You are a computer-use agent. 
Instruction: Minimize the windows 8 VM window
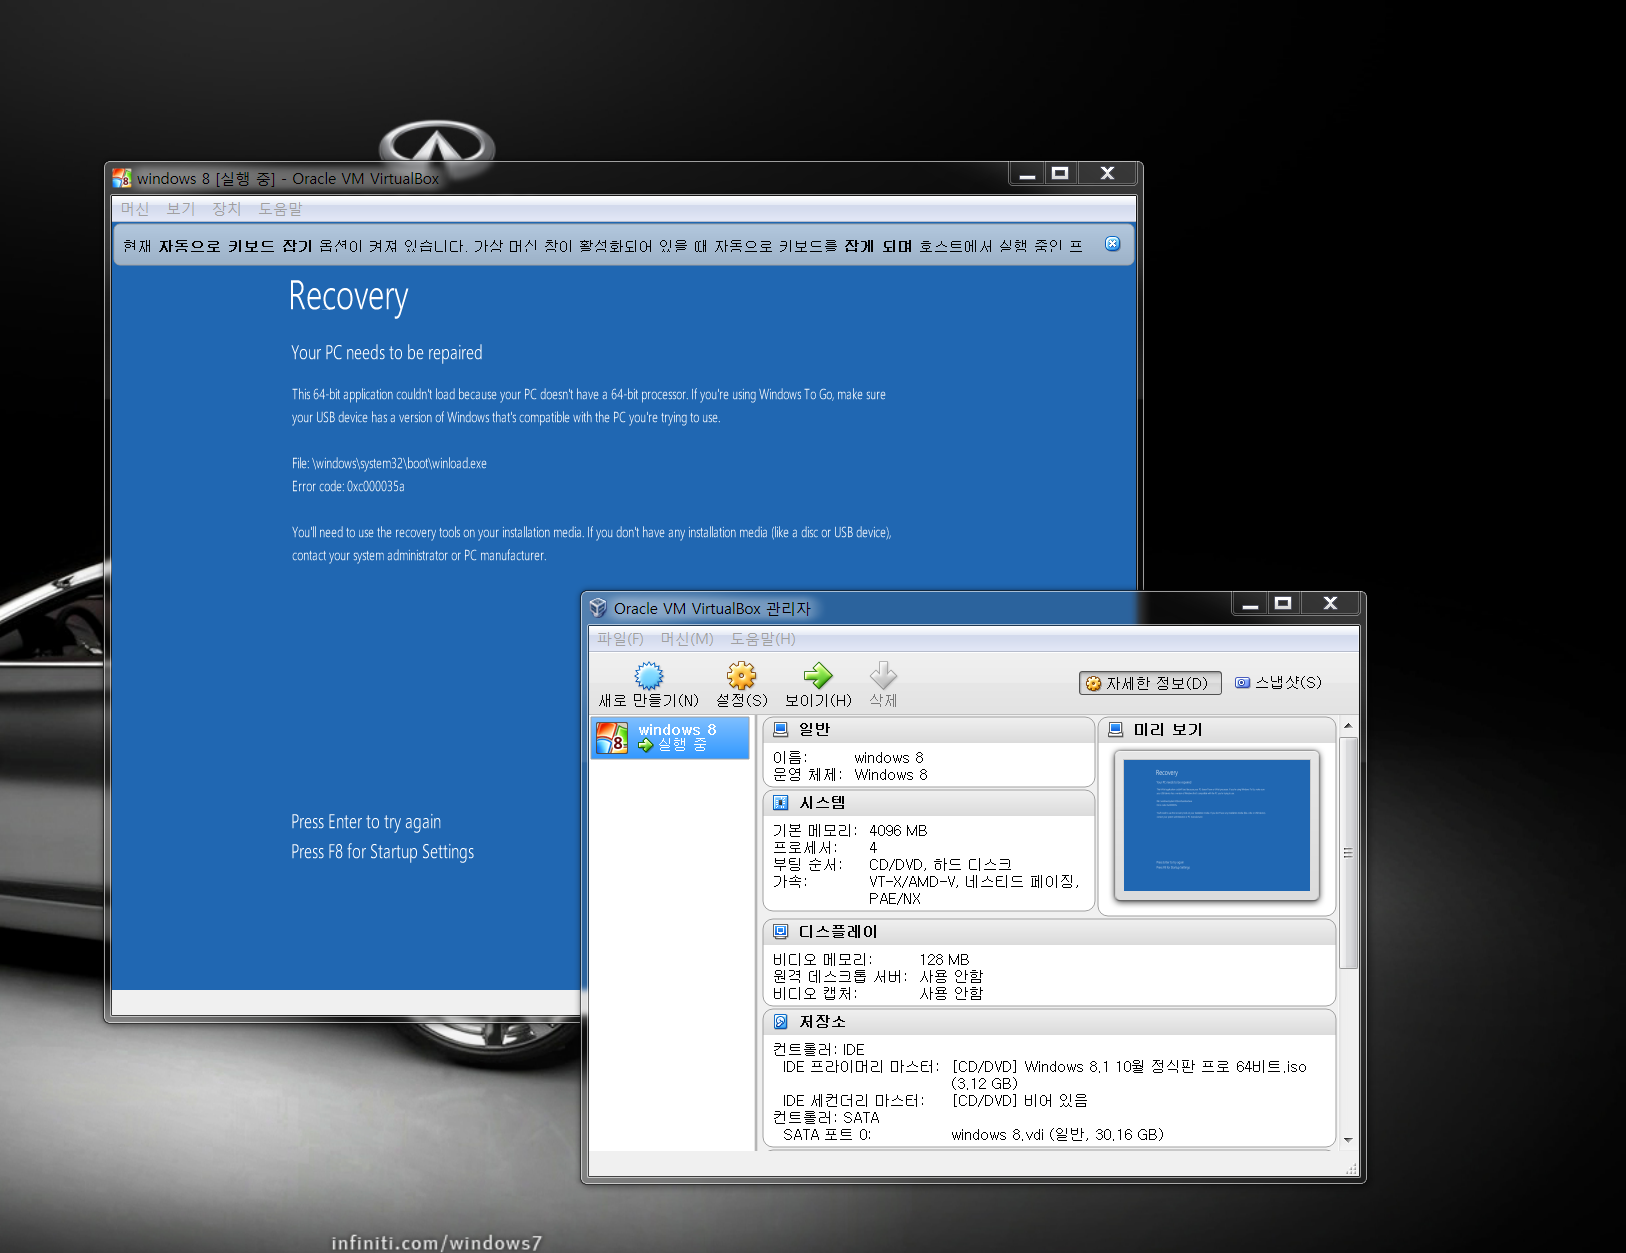point(1027,174)
